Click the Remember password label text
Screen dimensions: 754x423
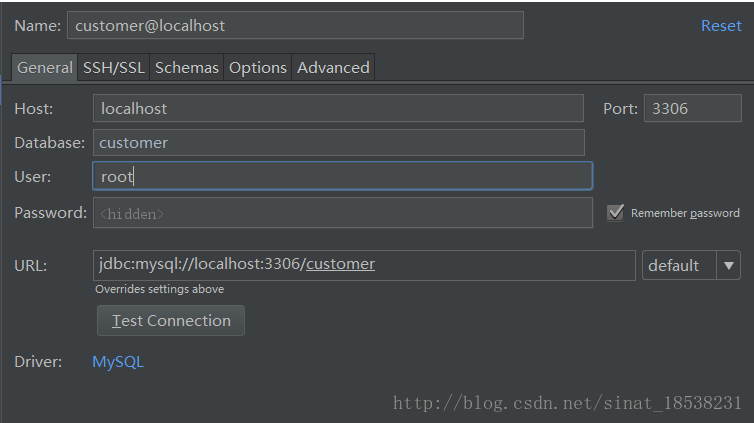(x=685, y=213)
